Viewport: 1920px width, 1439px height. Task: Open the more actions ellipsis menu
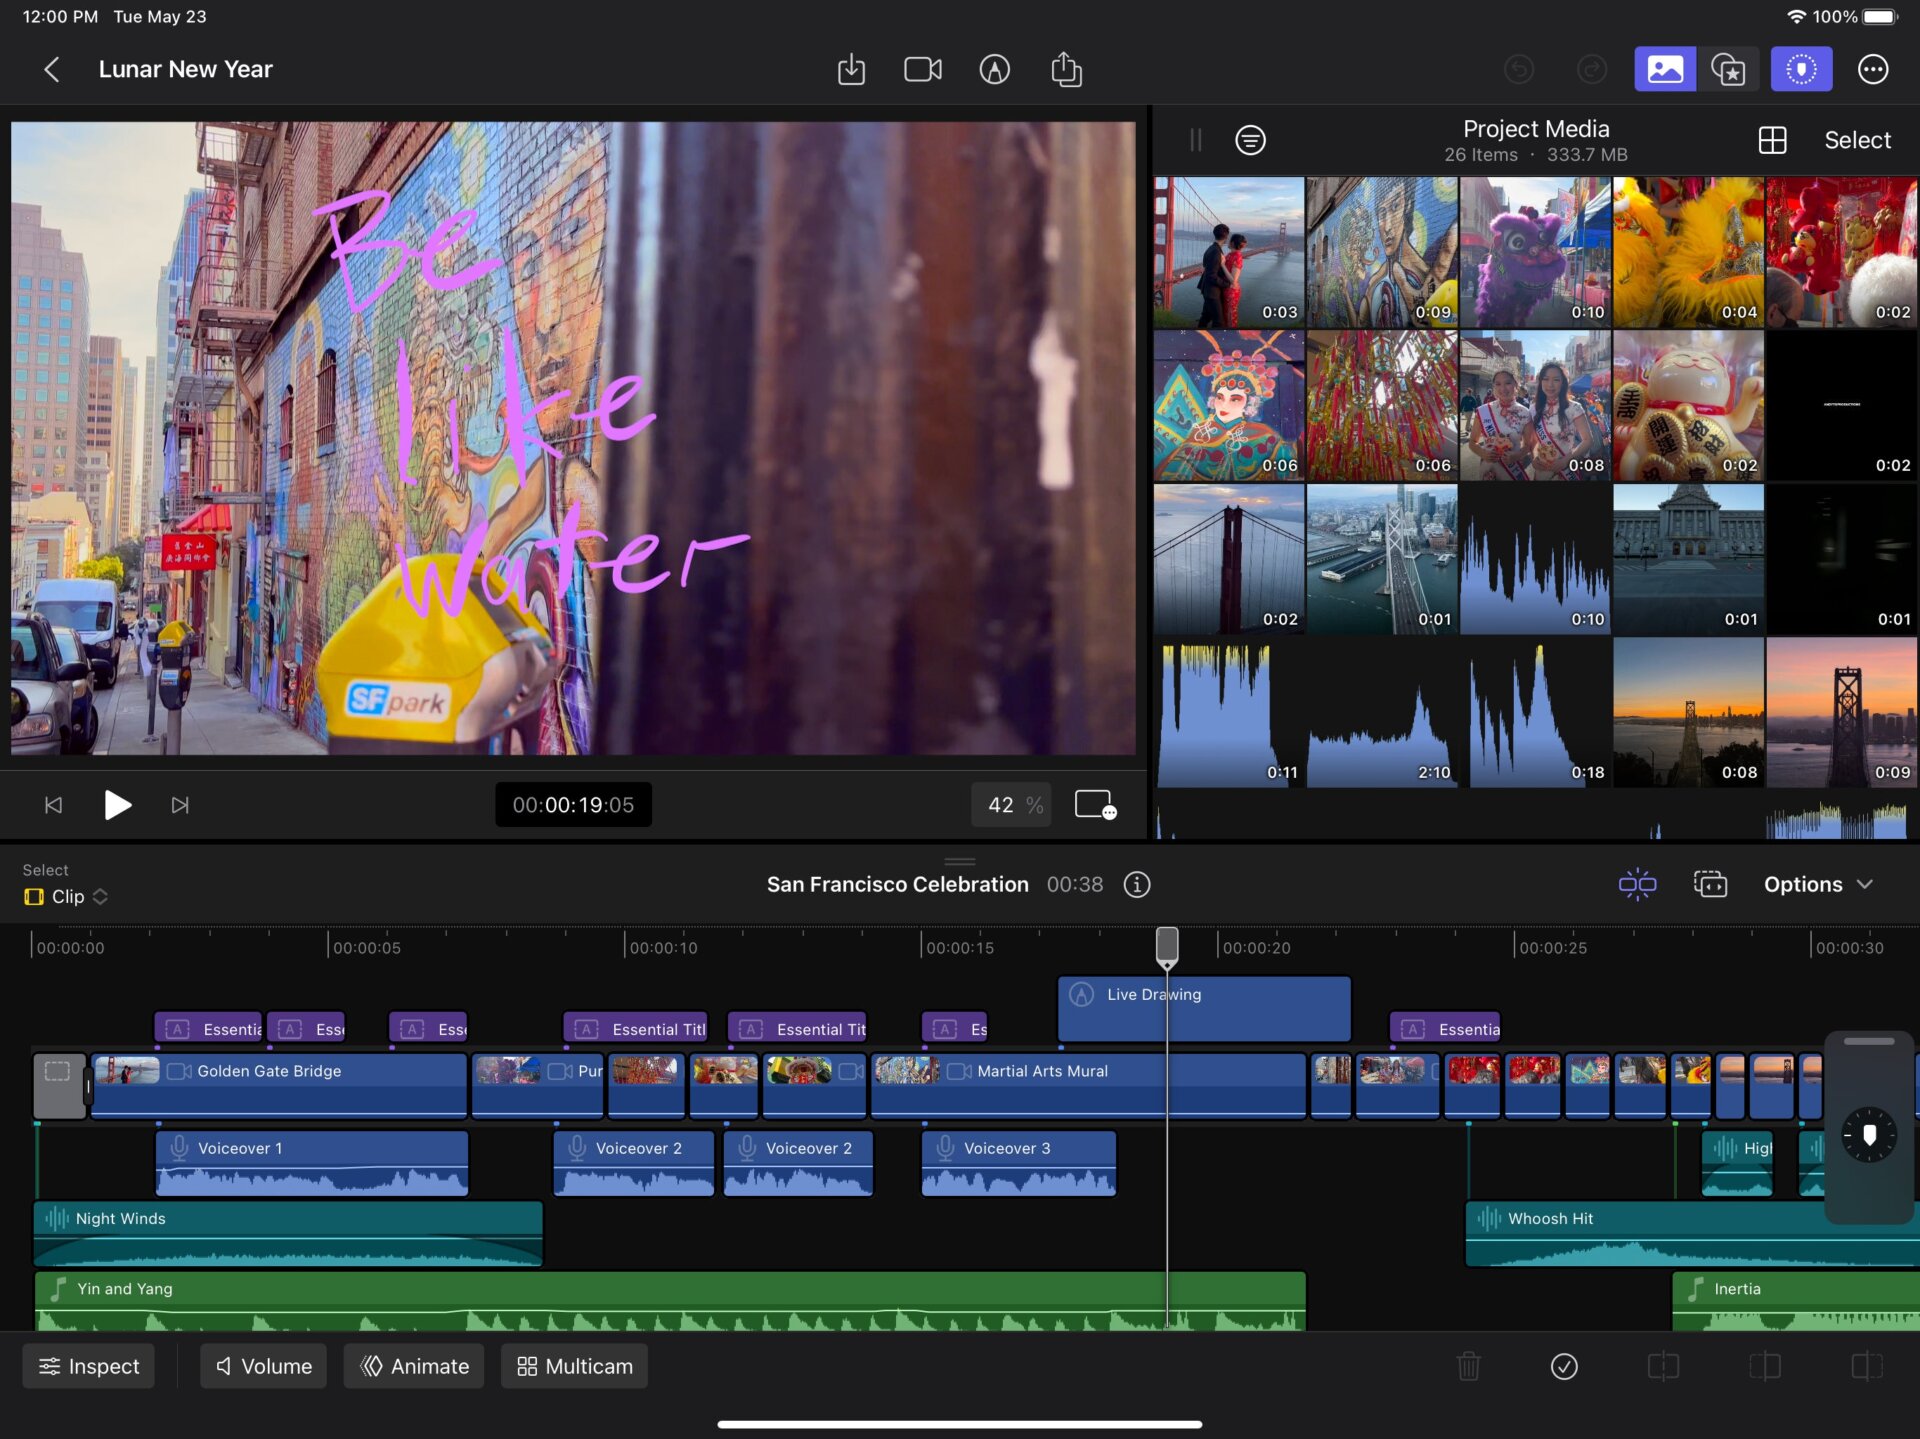[1874, 68]
